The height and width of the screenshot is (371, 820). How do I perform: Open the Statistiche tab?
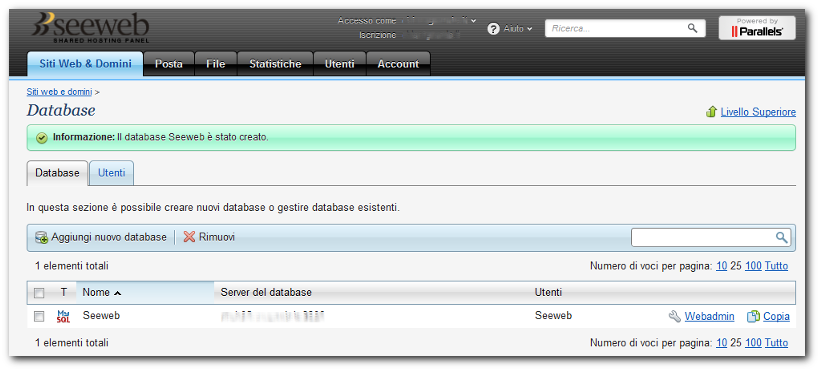click(275, 64)
